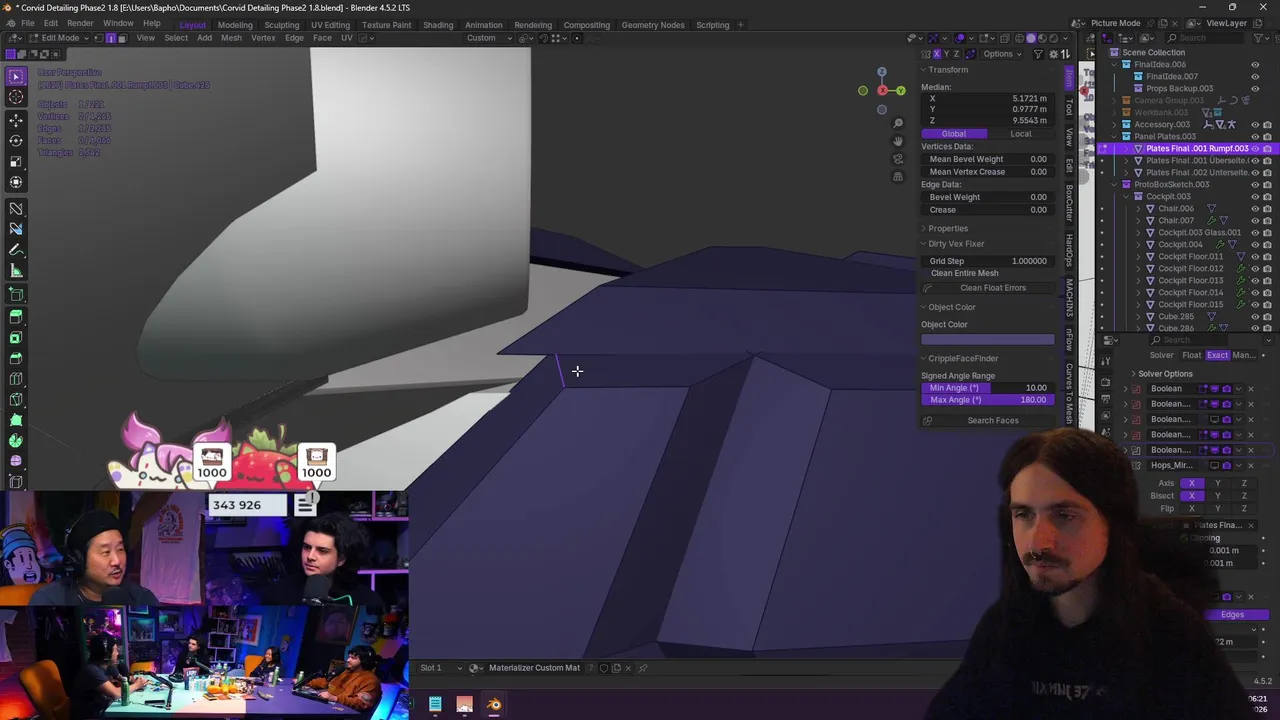This screenshot has height=720, width=1280.
Task: Switch to face select mode
Action: [121, 38]
